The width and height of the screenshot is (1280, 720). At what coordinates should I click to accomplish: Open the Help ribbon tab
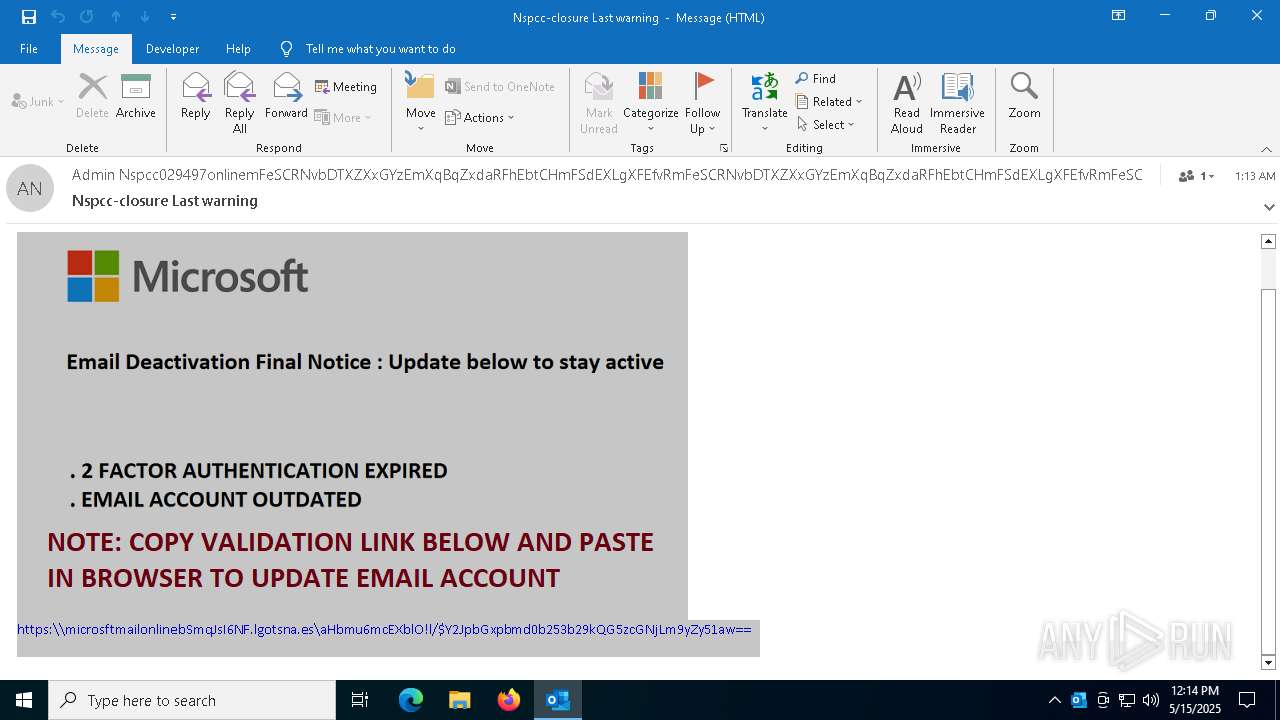pos(238,48)
